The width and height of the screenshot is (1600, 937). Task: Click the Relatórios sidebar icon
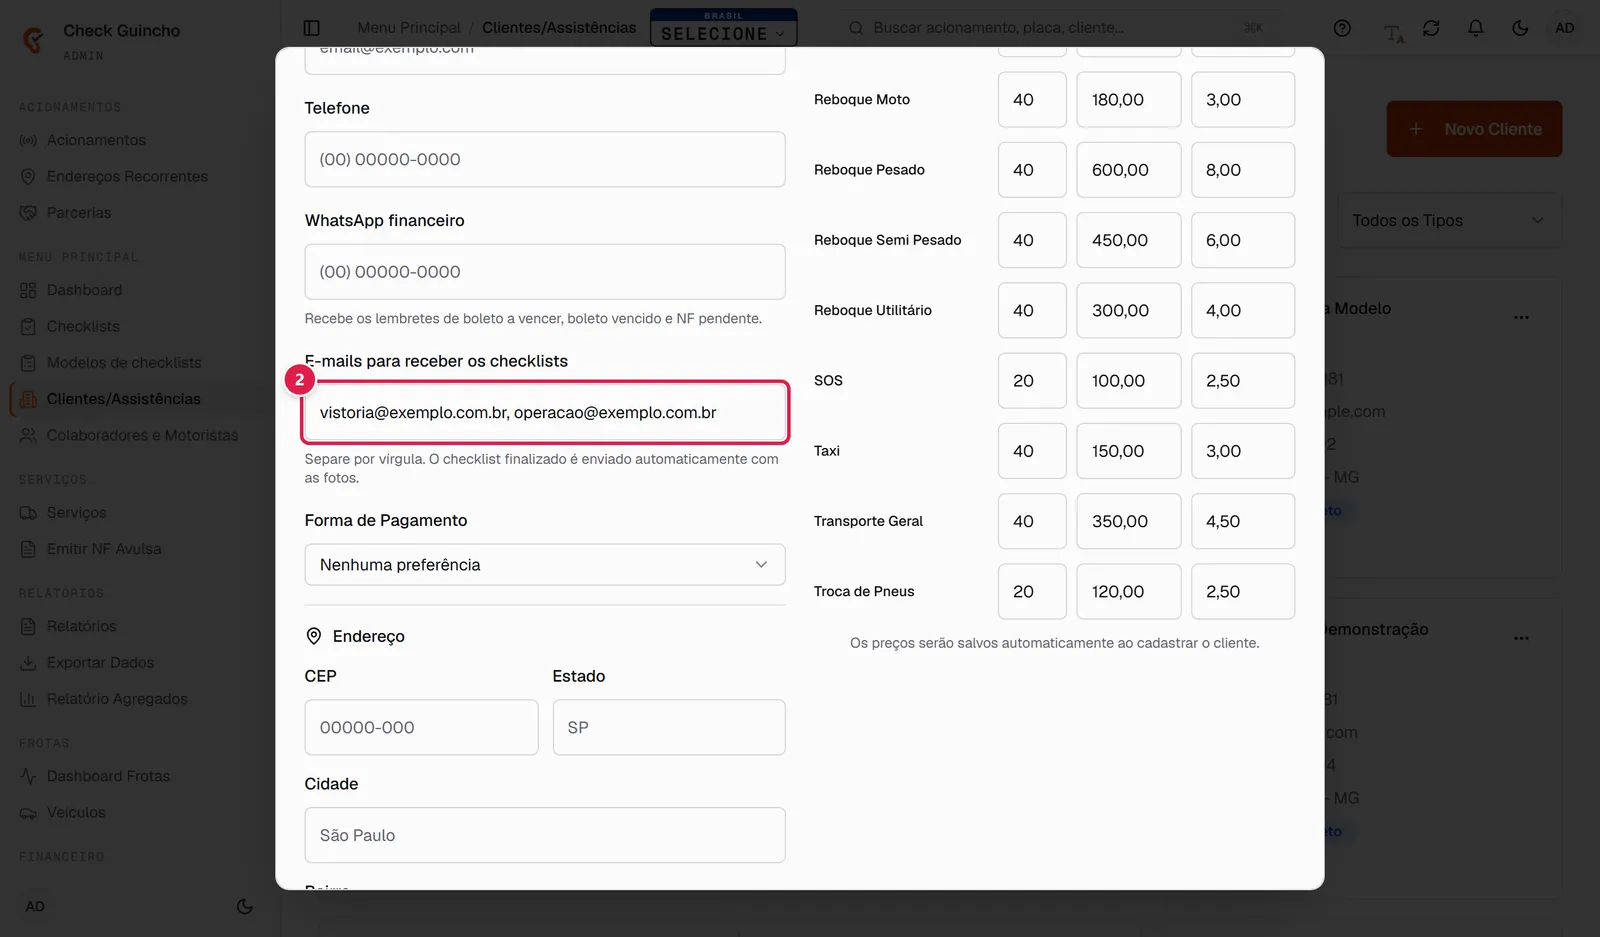[x=28, y=626]
